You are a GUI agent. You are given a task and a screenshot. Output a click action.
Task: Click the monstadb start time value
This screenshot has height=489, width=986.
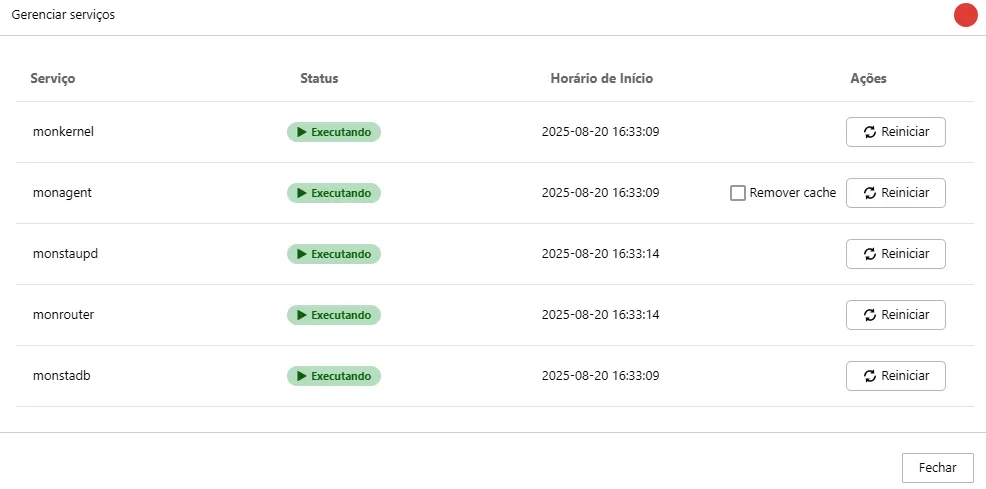[x=601, y=376]
